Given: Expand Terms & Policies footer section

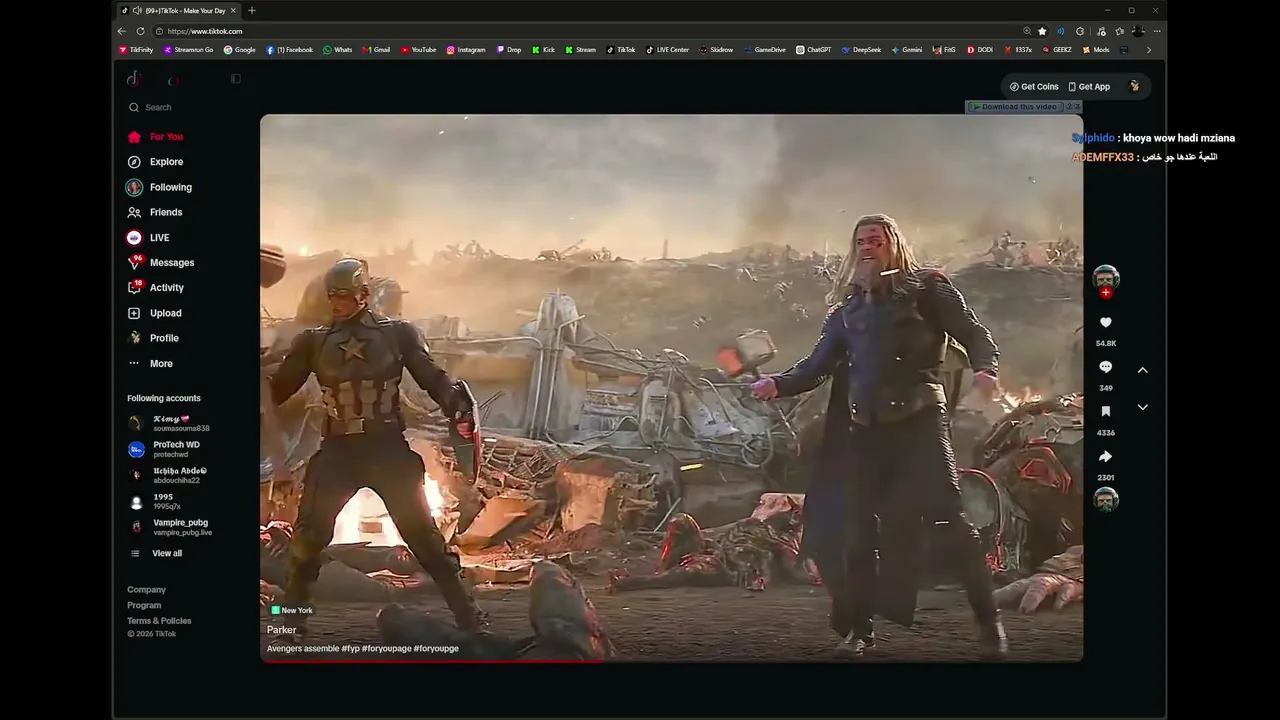Looking at the screenshot, I should click(x=159, y=621).
